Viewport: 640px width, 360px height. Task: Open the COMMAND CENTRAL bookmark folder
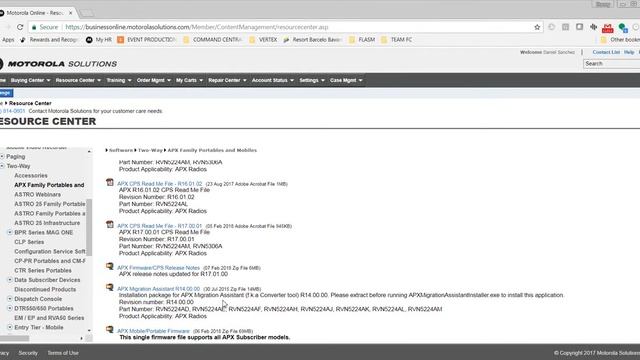pos(213,40)
